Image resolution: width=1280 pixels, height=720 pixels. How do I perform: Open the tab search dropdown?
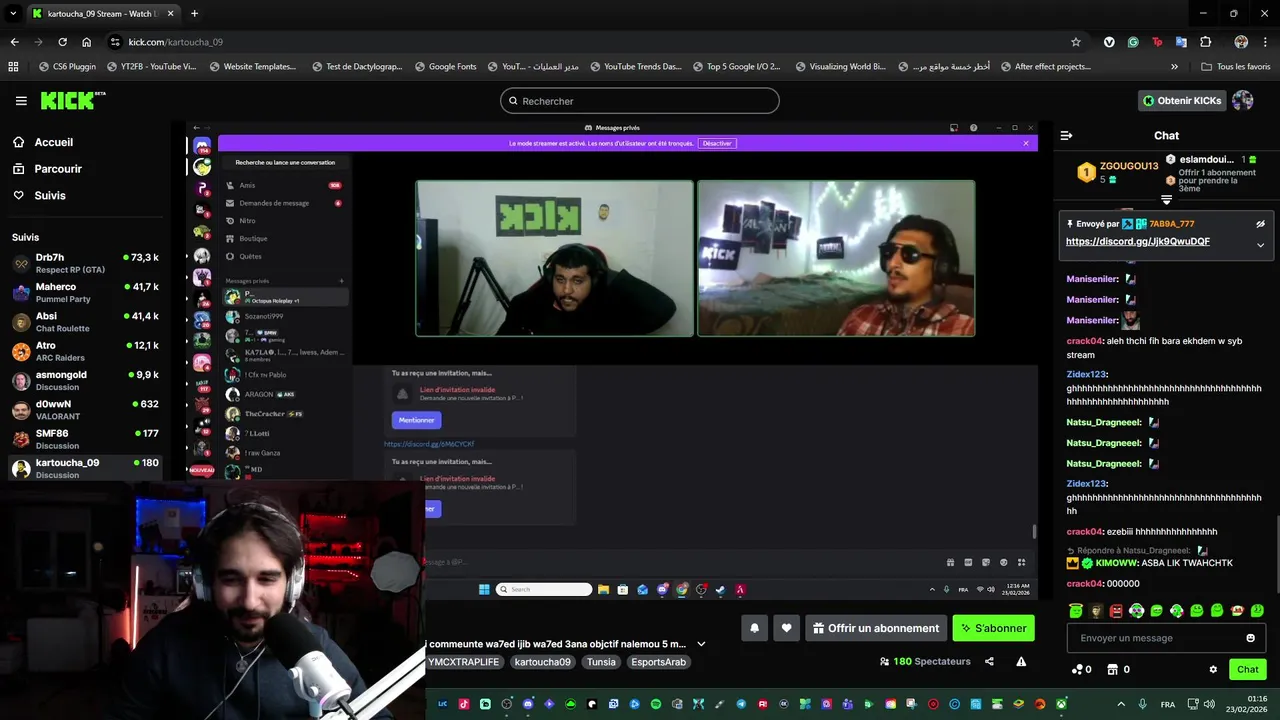[x=13, y=14]
